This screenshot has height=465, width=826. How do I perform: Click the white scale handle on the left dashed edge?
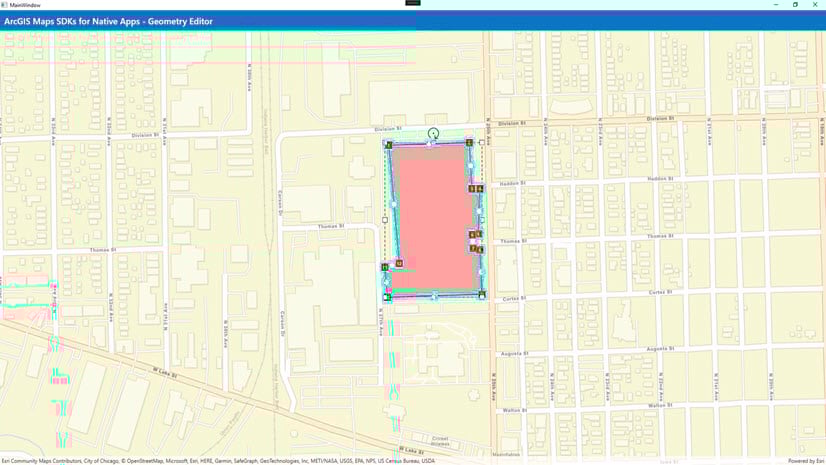click(385, 220)
